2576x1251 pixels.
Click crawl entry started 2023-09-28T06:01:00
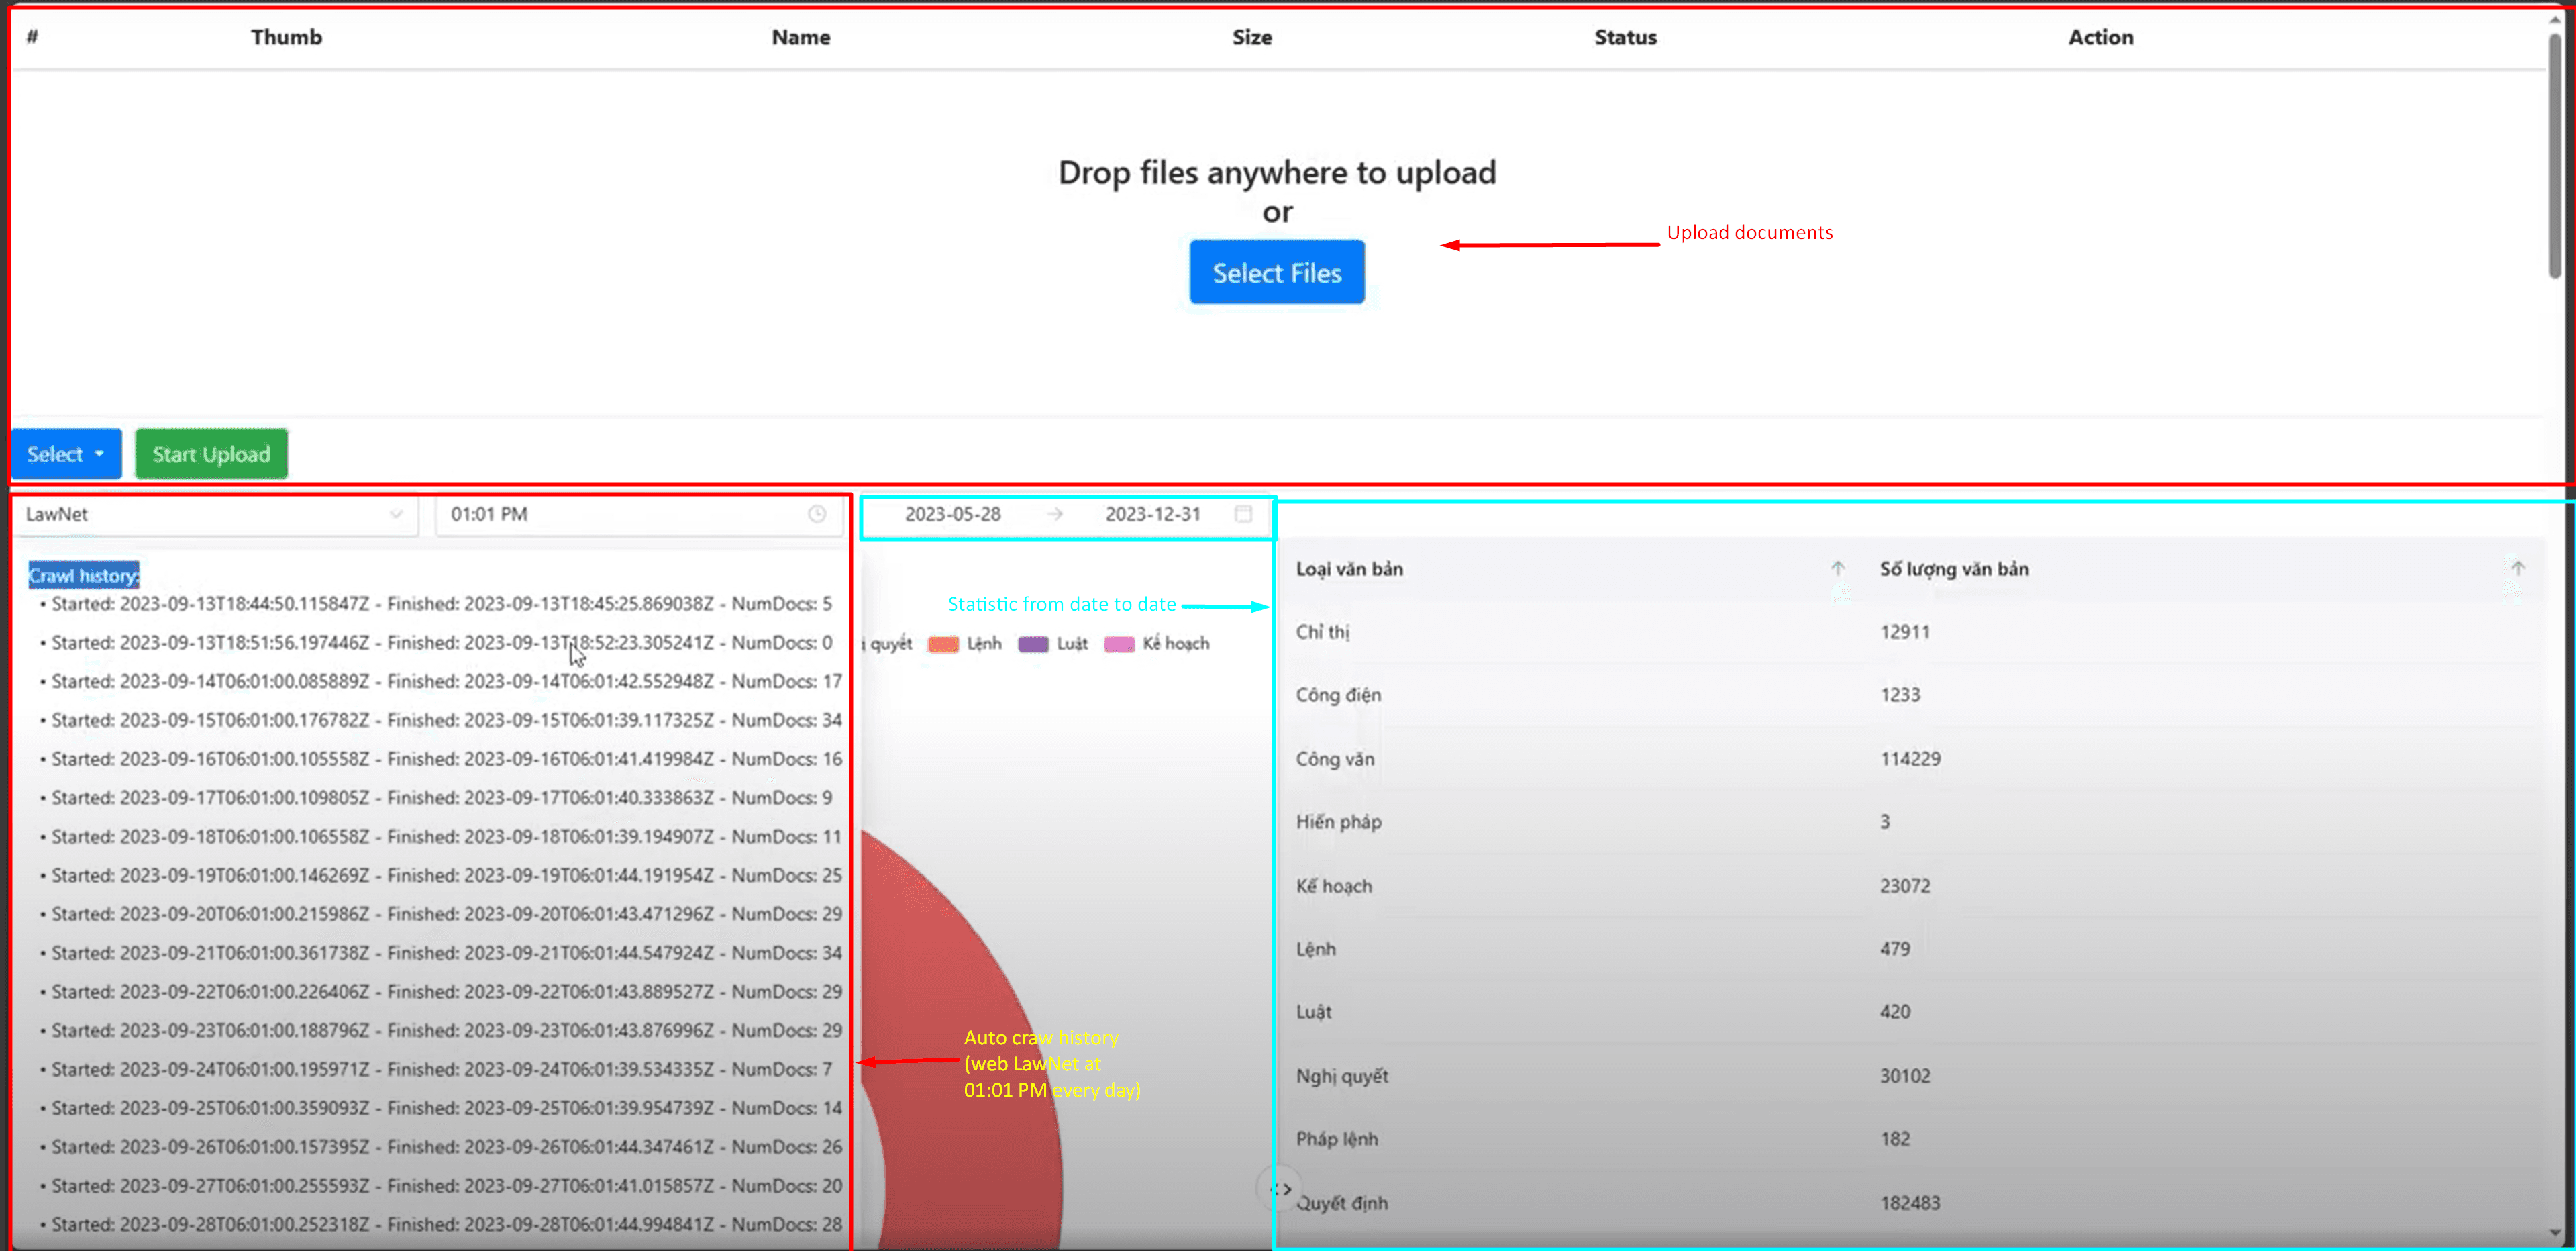(x=446, y=1224)
